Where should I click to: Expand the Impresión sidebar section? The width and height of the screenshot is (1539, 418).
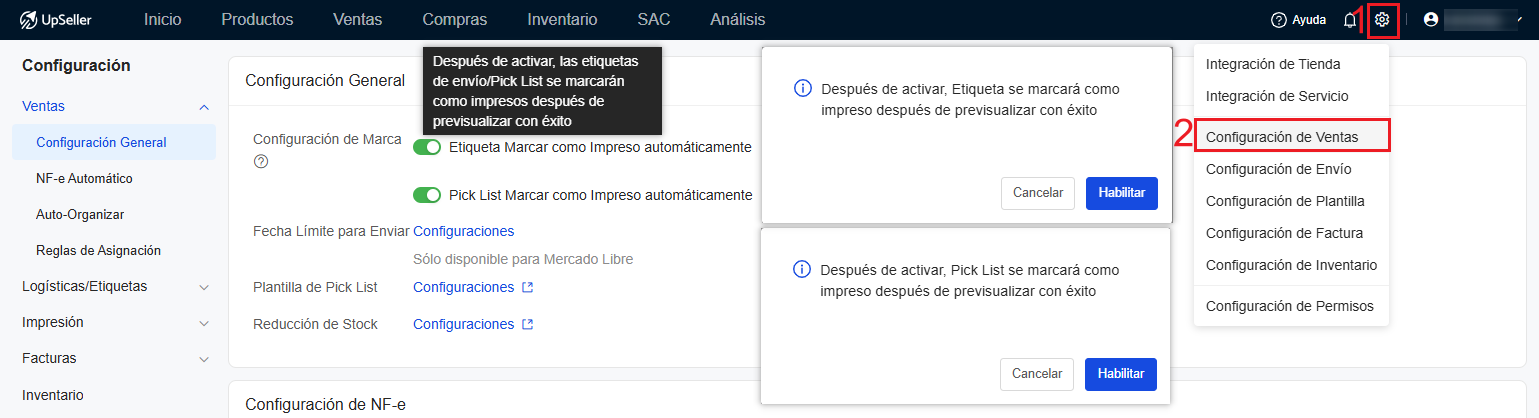pos(204,323)
